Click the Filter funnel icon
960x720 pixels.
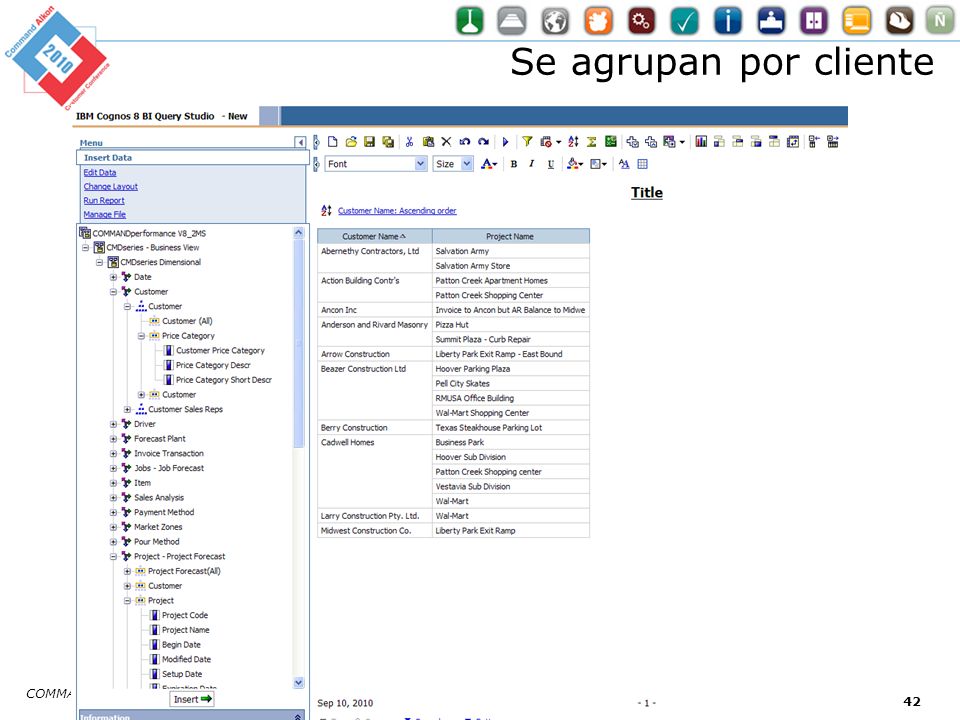tap(527, 141)
